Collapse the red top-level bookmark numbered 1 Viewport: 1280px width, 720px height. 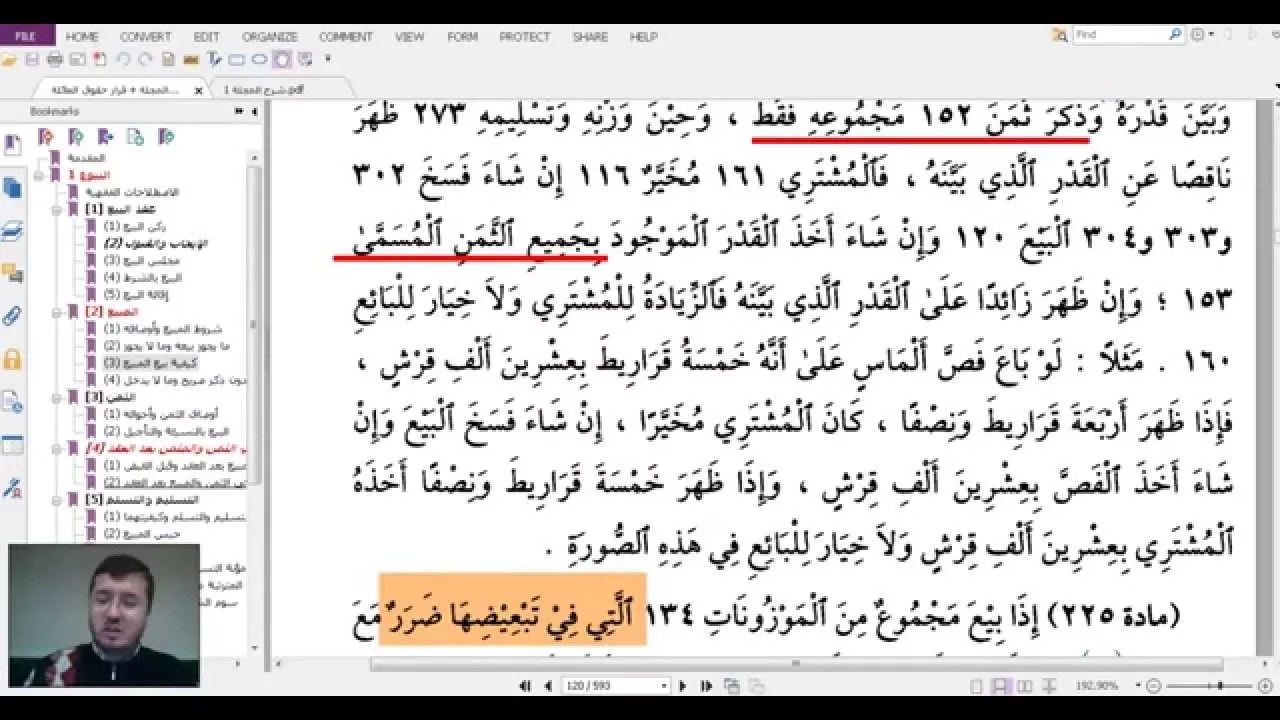pos(38,176)
